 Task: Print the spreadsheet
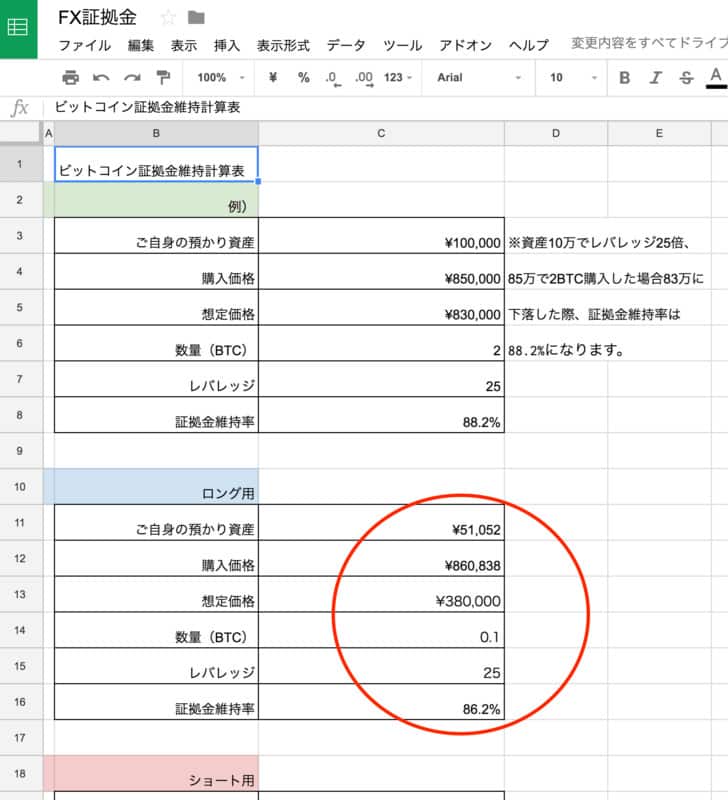(x=70, y=78)
